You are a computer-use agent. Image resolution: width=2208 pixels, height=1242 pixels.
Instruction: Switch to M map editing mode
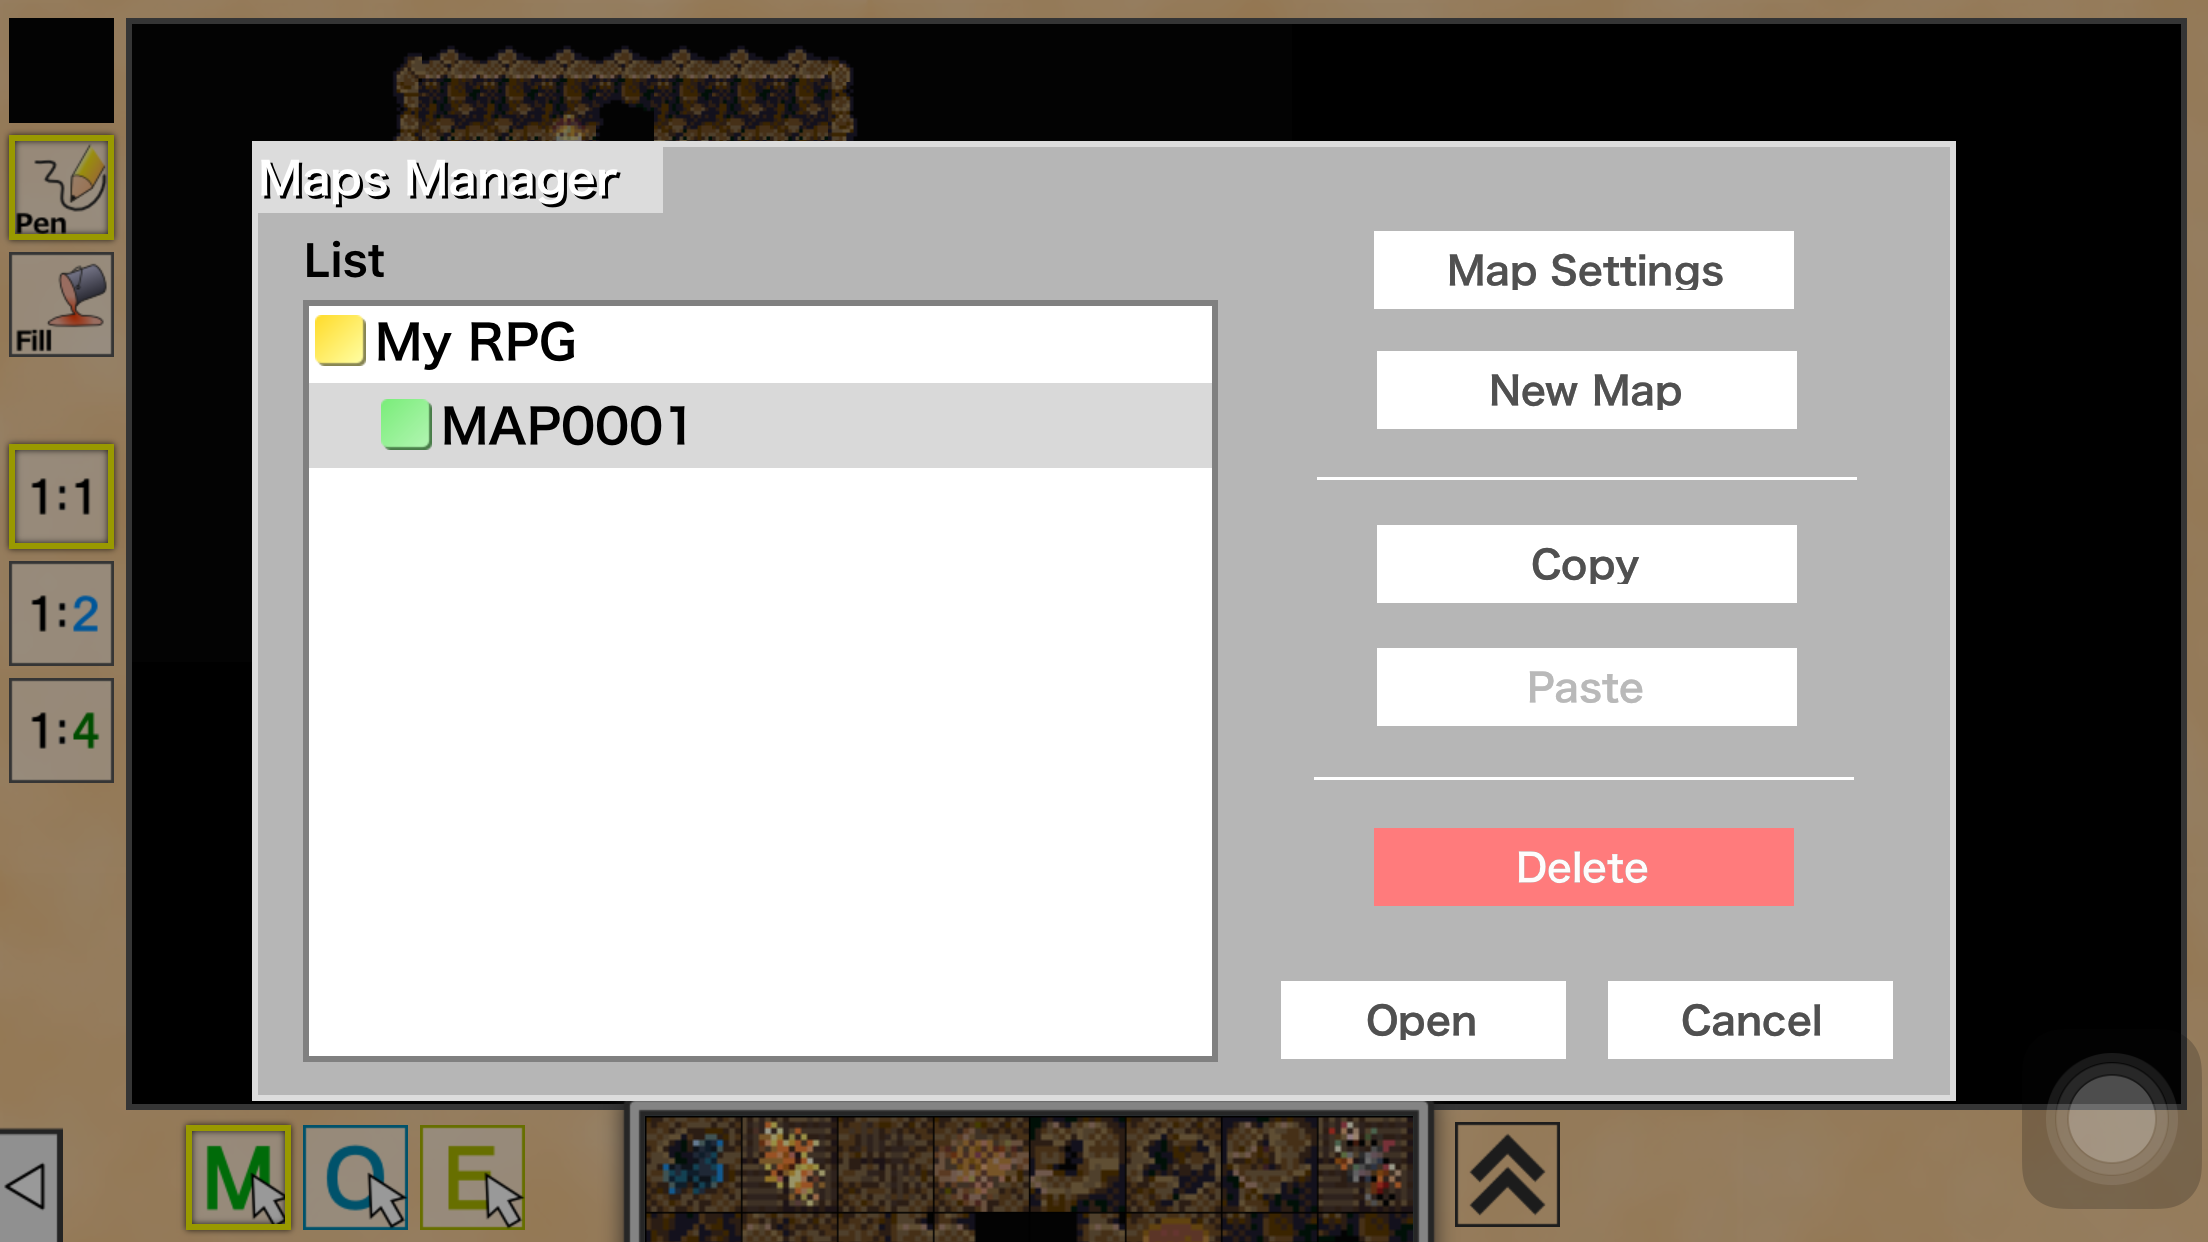point(238,1177)
